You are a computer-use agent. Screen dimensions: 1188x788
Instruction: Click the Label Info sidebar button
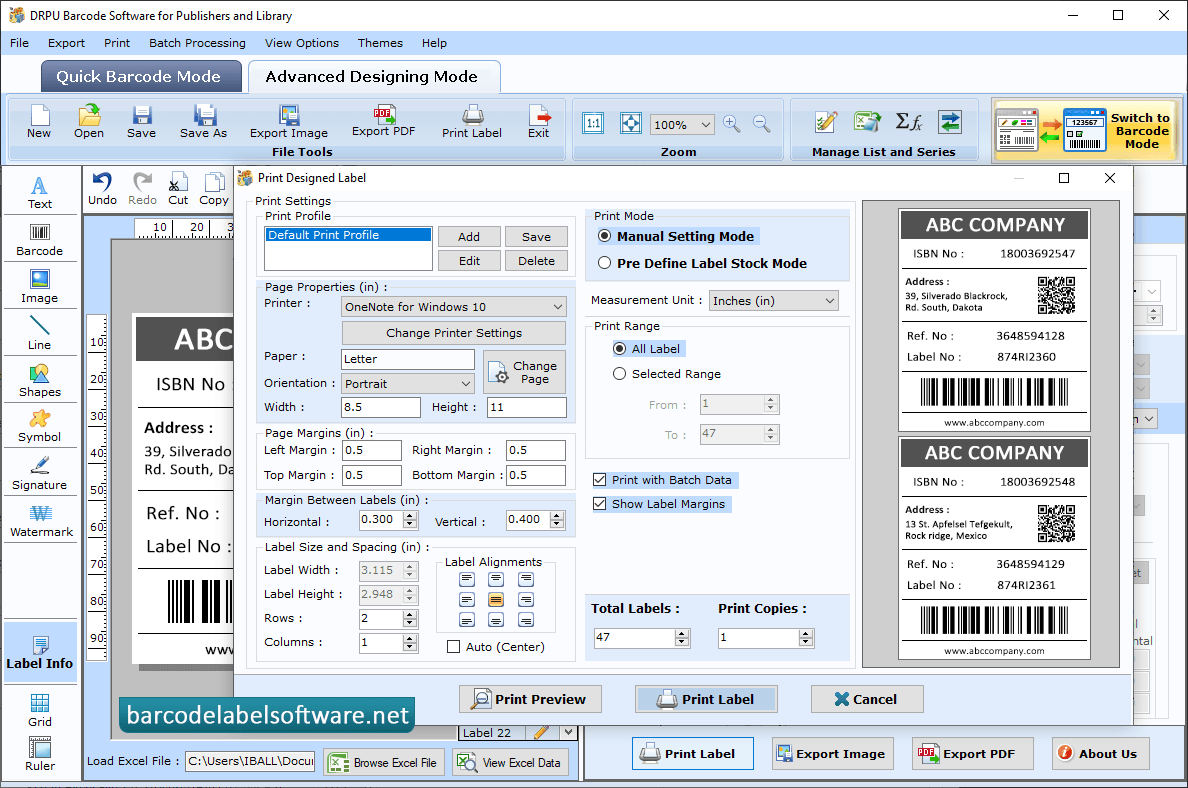click(x=39, y=653)
